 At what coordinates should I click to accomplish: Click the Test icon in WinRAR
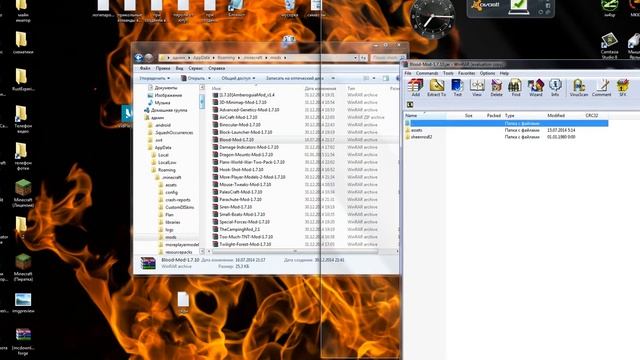click(457, 88)
